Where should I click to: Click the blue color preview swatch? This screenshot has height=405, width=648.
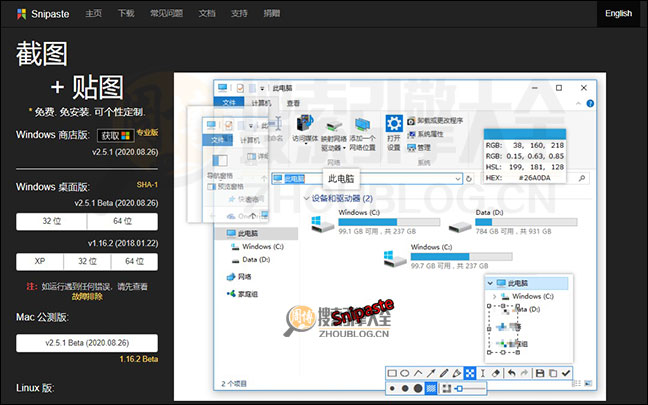pyautogui.click(x=525, y=134)
